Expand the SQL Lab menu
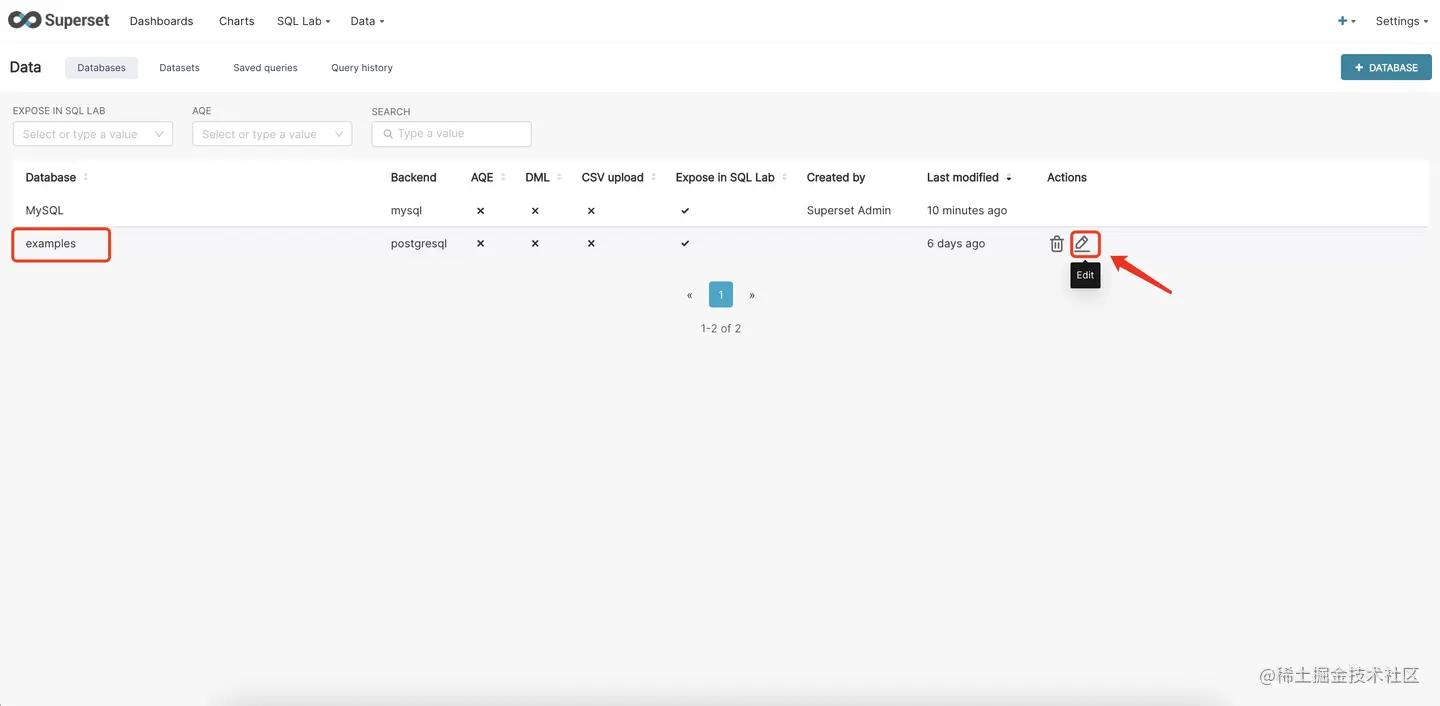The height and width of the screenshot is (706, 1440). click(x=303, y=21)
